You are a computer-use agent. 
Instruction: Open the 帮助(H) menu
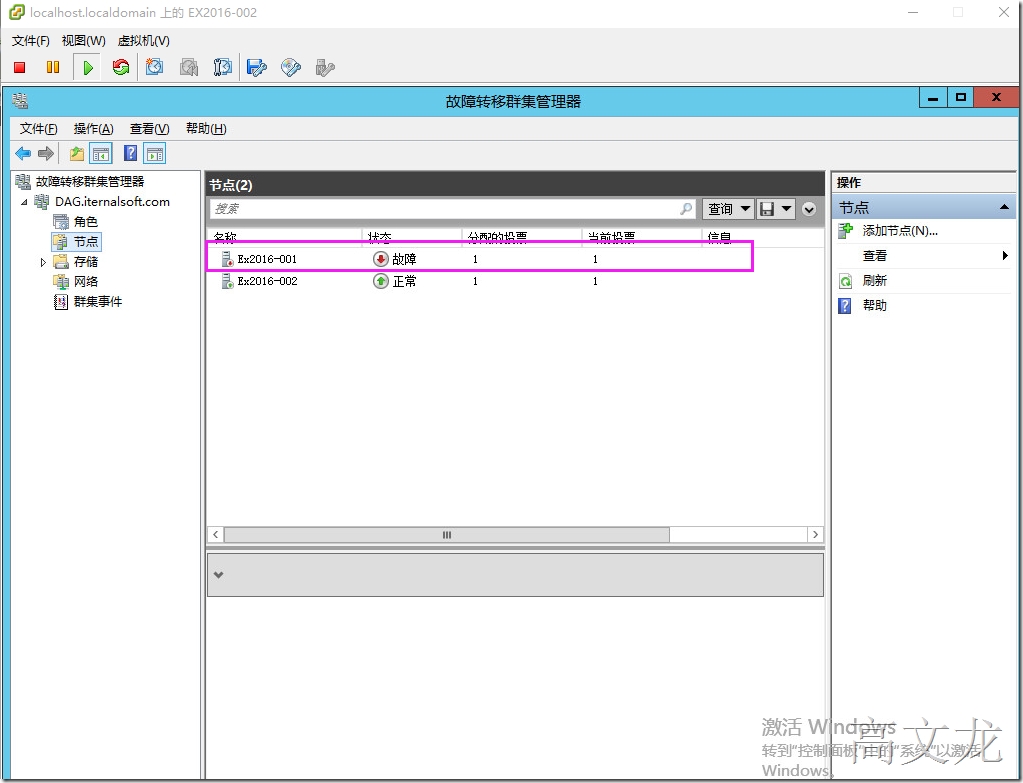pos(206,129)
